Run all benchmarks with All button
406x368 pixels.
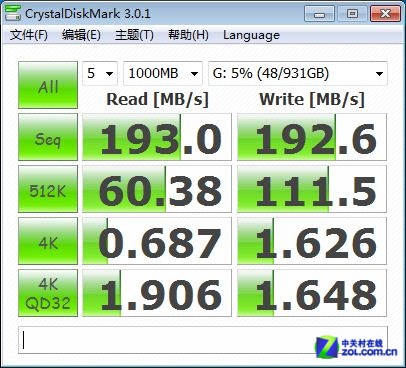tap(48, 85)
